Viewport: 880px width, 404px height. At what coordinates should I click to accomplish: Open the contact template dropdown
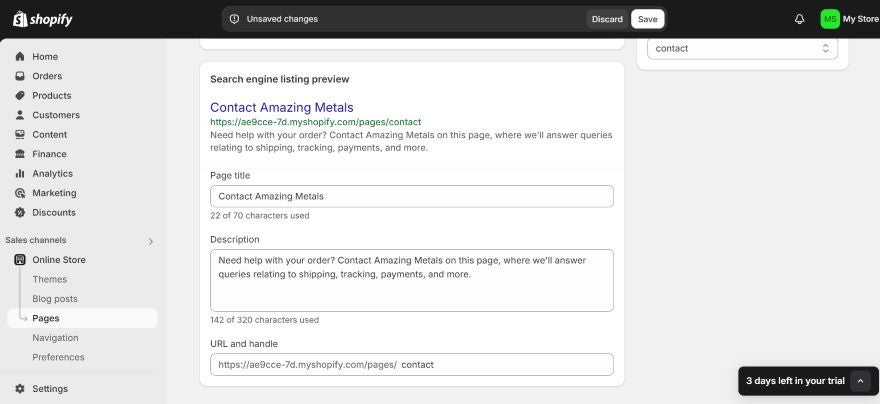[x=742, y=48]
